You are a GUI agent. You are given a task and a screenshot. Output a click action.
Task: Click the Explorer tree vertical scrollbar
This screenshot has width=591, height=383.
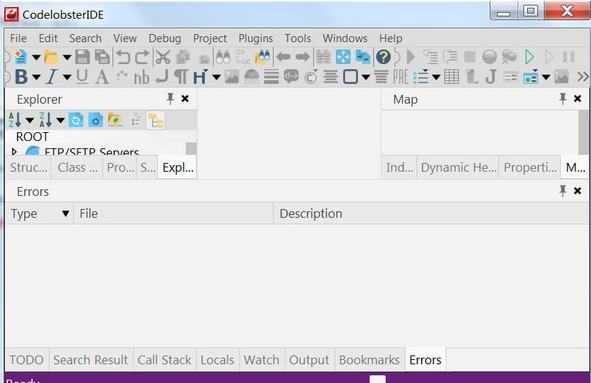pos(191,149)
